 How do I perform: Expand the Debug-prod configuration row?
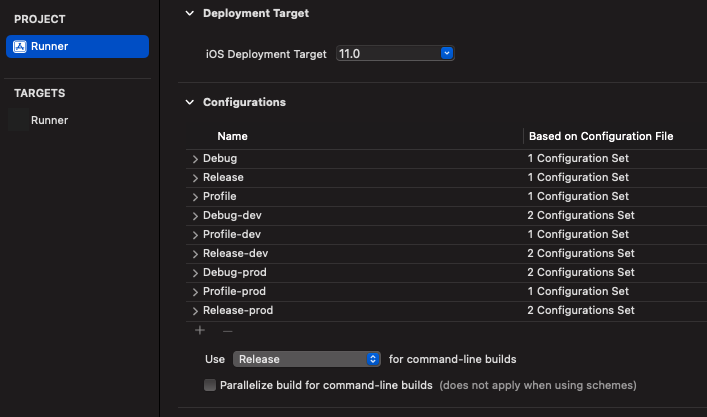pos(195,273)
